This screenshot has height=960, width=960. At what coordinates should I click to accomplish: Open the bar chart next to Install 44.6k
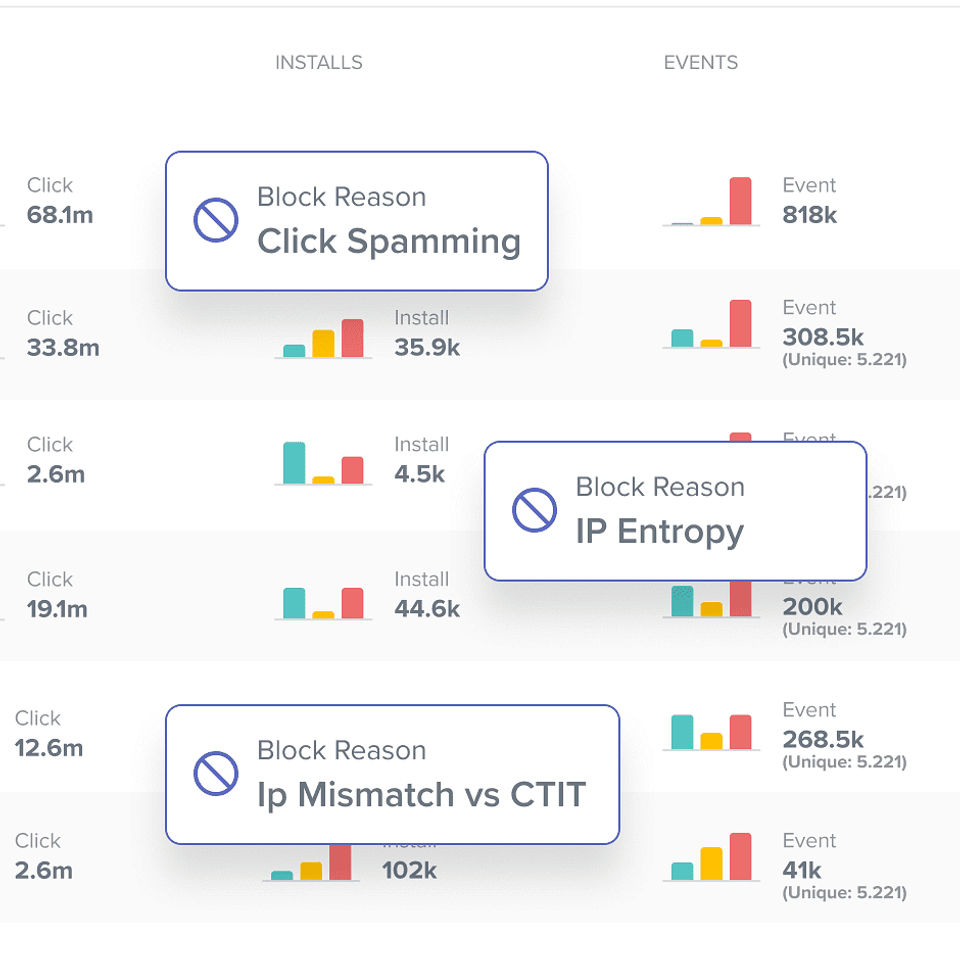323,603
